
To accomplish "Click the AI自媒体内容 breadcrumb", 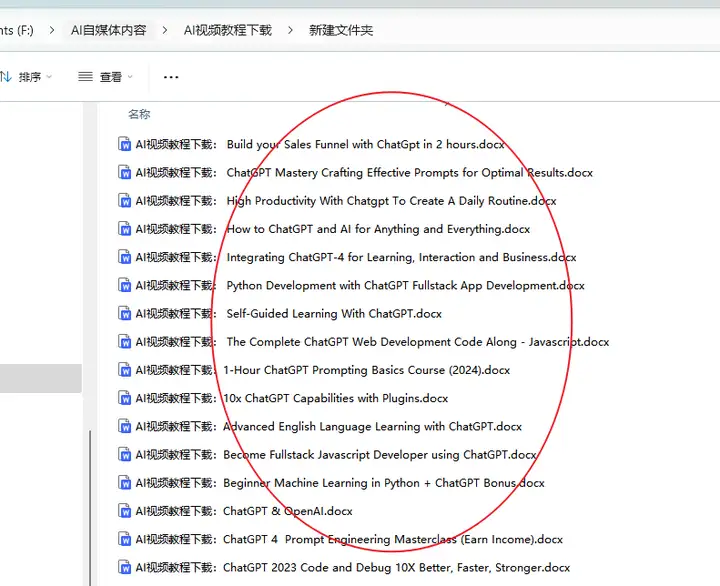I will coord(109,30).
